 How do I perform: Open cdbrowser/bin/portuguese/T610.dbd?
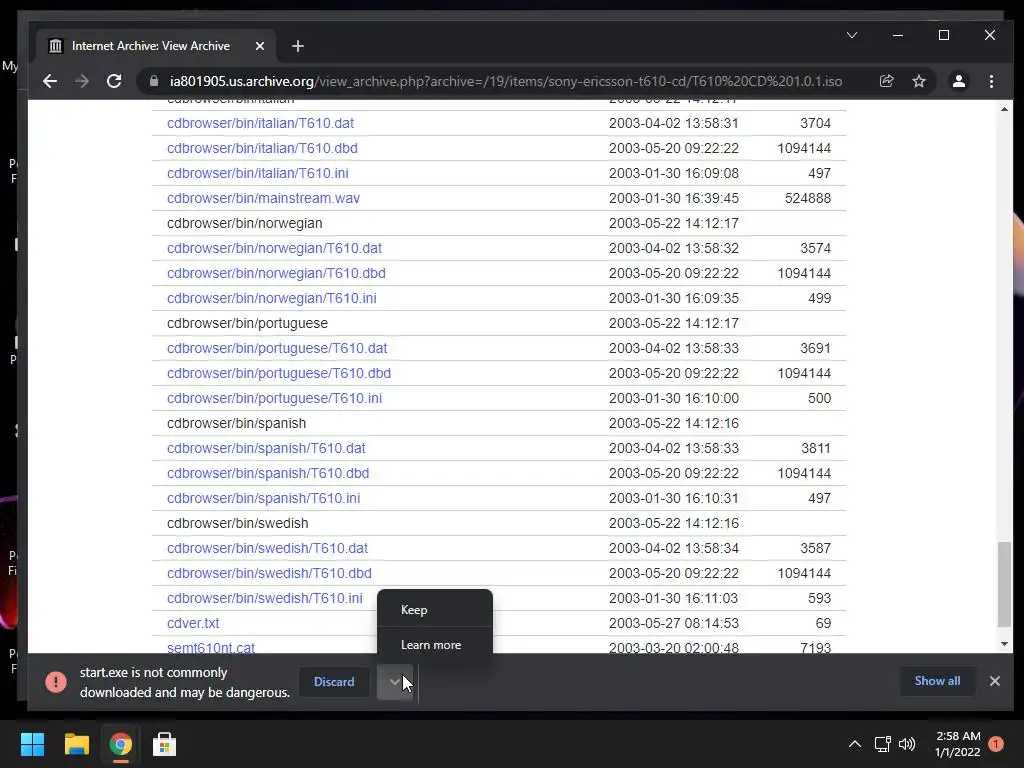pyautogui.click(x=279, y=373)
